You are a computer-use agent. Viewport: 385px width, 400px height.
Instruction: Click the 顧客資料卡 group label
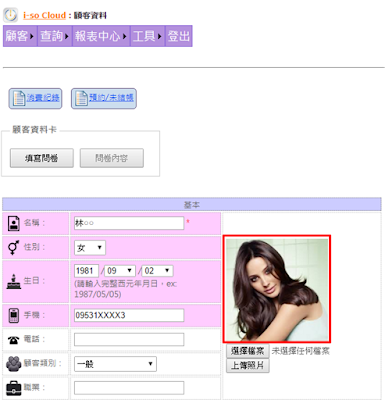(x=34, y=130)
